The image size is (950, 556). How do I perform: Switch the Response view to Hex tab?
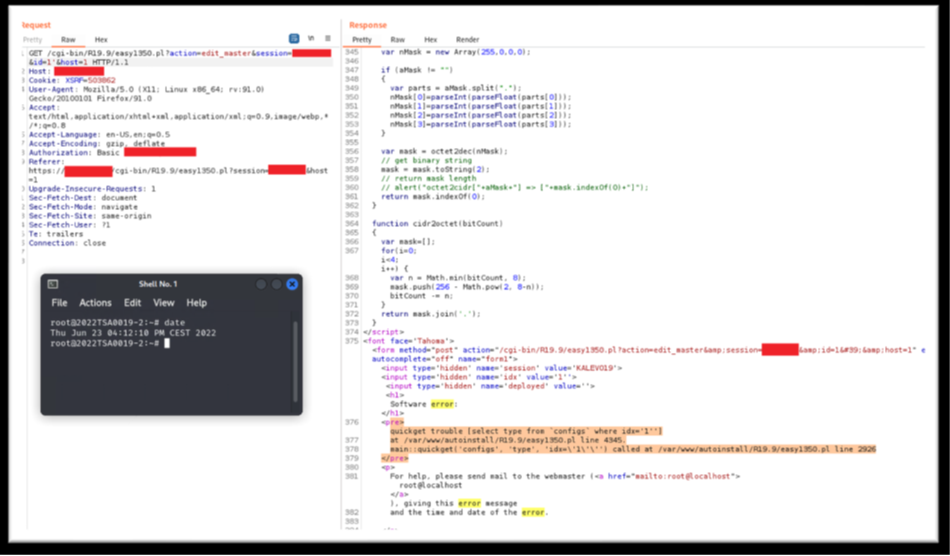431,40
